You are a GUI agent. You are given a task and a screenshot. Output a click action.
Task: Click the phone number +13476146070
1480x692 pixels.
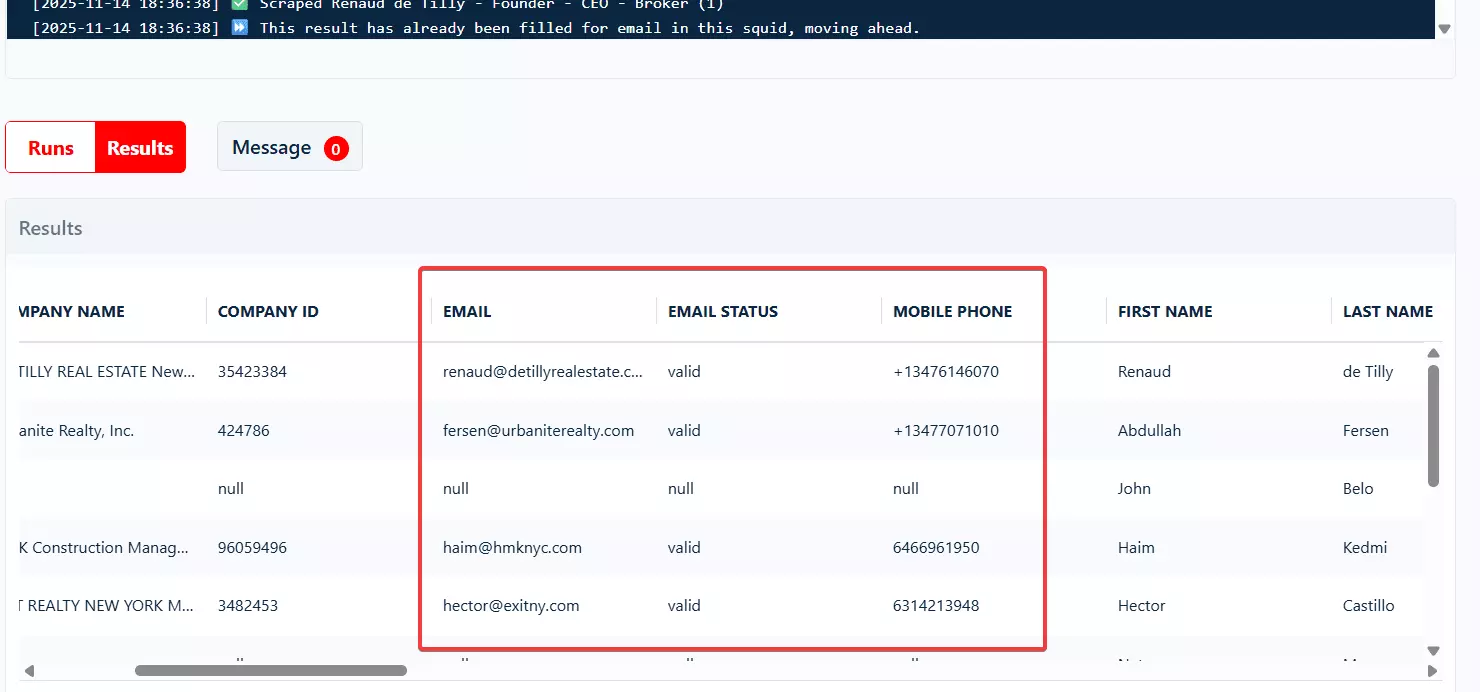(x=945, y=371)
